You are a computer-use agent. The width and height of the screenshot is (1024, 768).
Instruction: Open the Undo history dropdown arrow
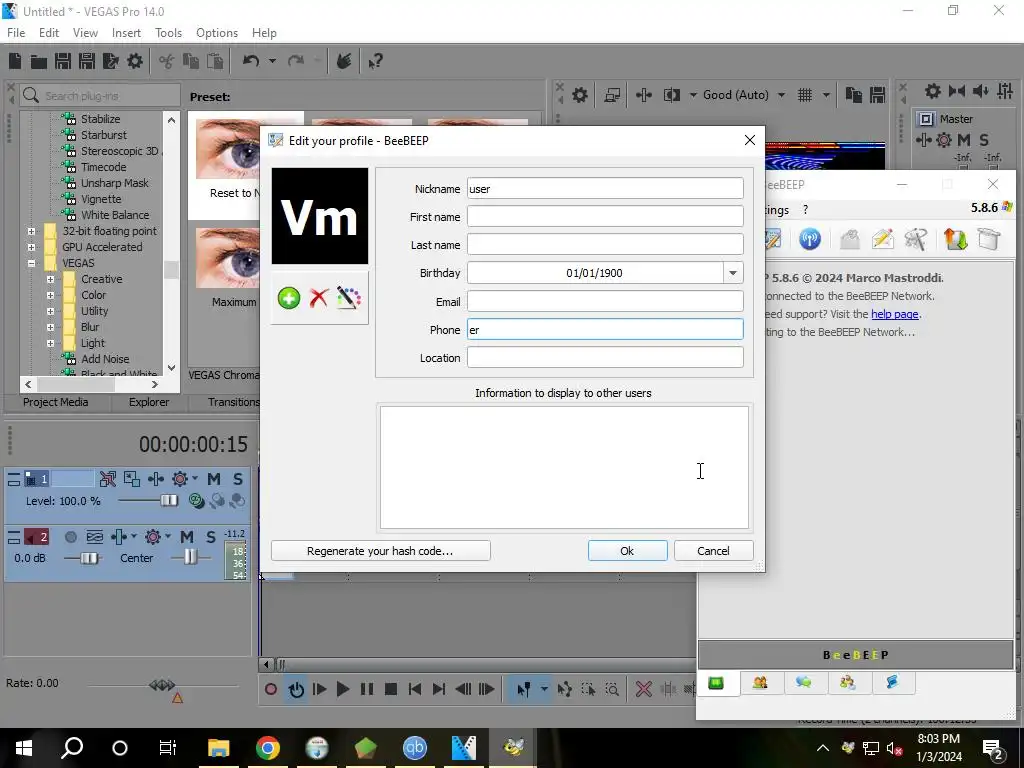pyautogui.click(x=272, y=61)
